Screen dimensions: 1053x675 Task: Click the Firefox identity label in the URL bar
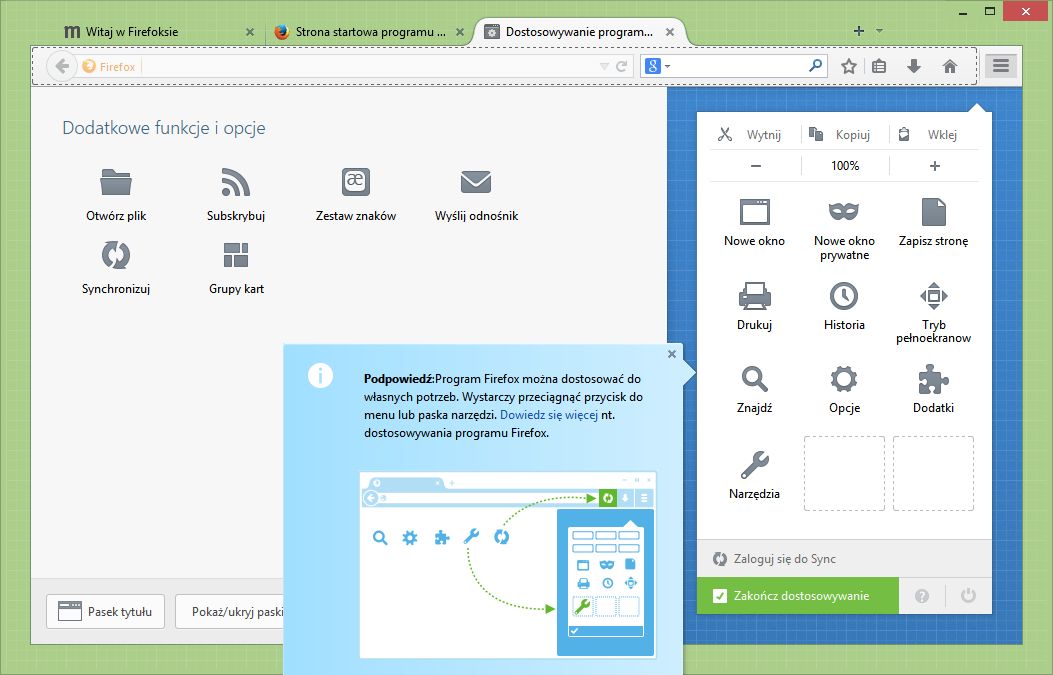click(109, 66)
